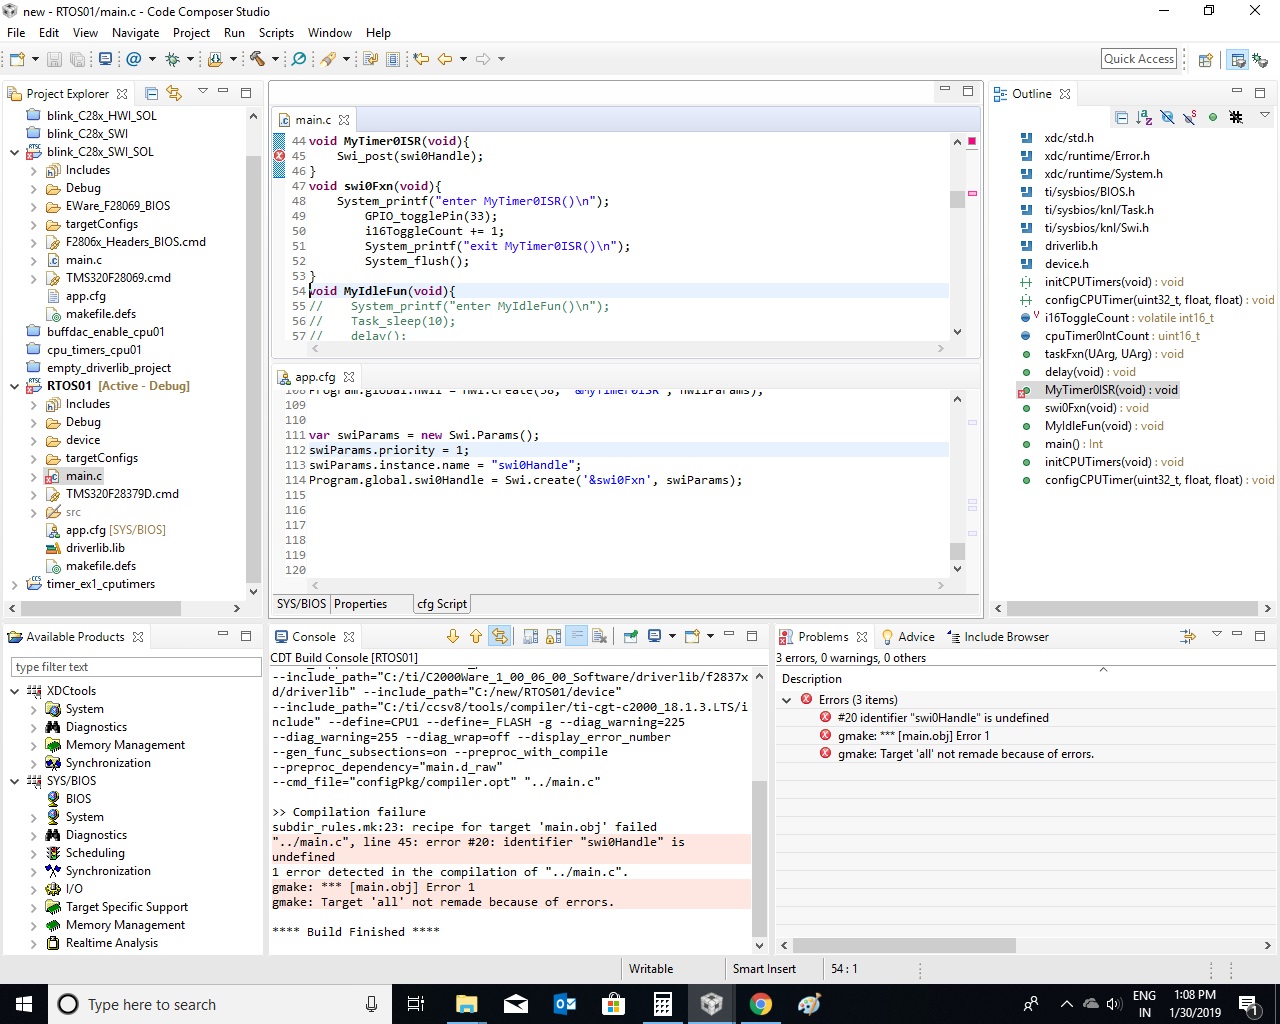Click the Quick Access field
The width and height of the screenshot is (1280, 1024).
pyautogui.click(x=1139, y=59)
